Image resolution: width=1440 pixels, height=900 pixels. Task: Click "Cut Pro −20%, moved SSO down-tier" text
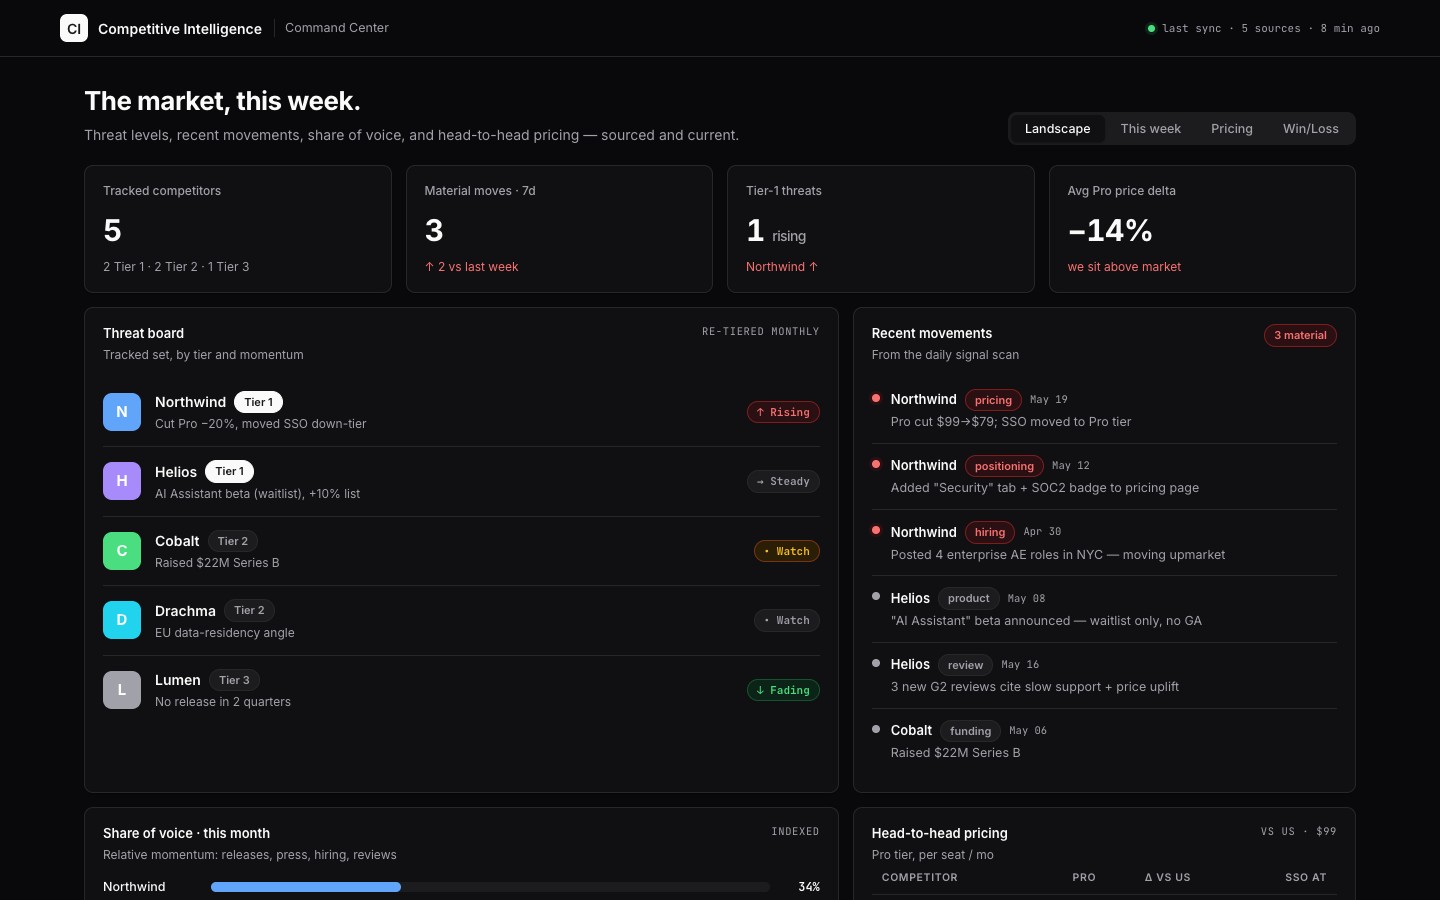260,424
